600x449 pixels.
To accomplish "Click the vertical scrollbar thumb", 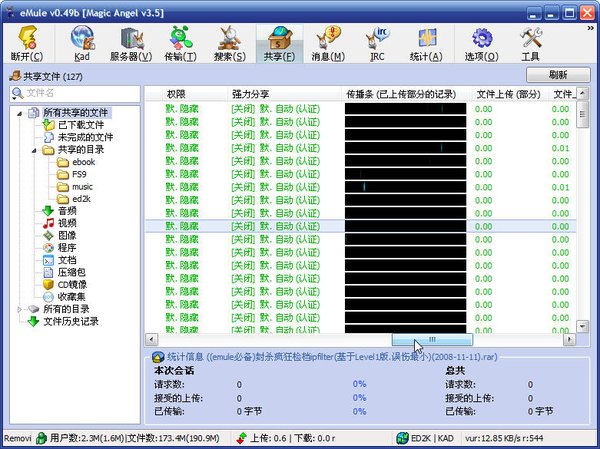I will [x=582, y=114].
